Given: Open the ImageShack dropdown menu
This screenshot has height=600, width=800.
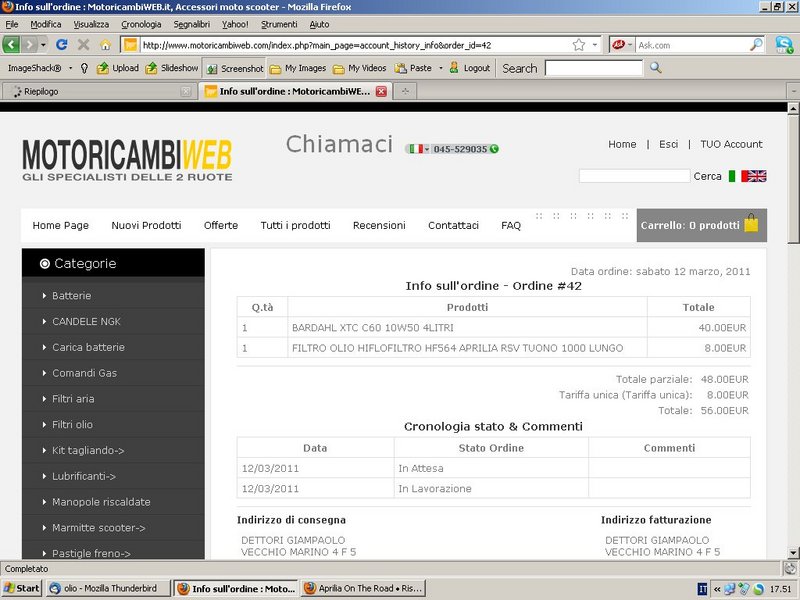Looking at the screenshot, I should coord(70,68).
